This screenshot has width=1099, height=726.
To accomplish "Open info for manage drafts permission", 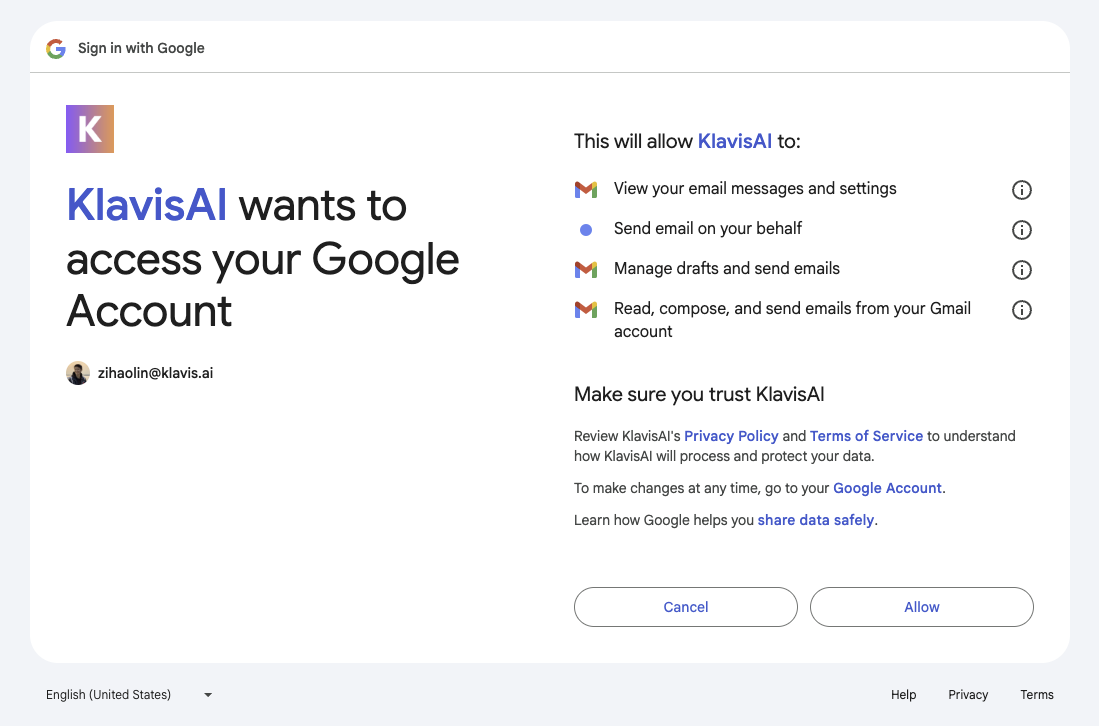I will [1021, 270].
